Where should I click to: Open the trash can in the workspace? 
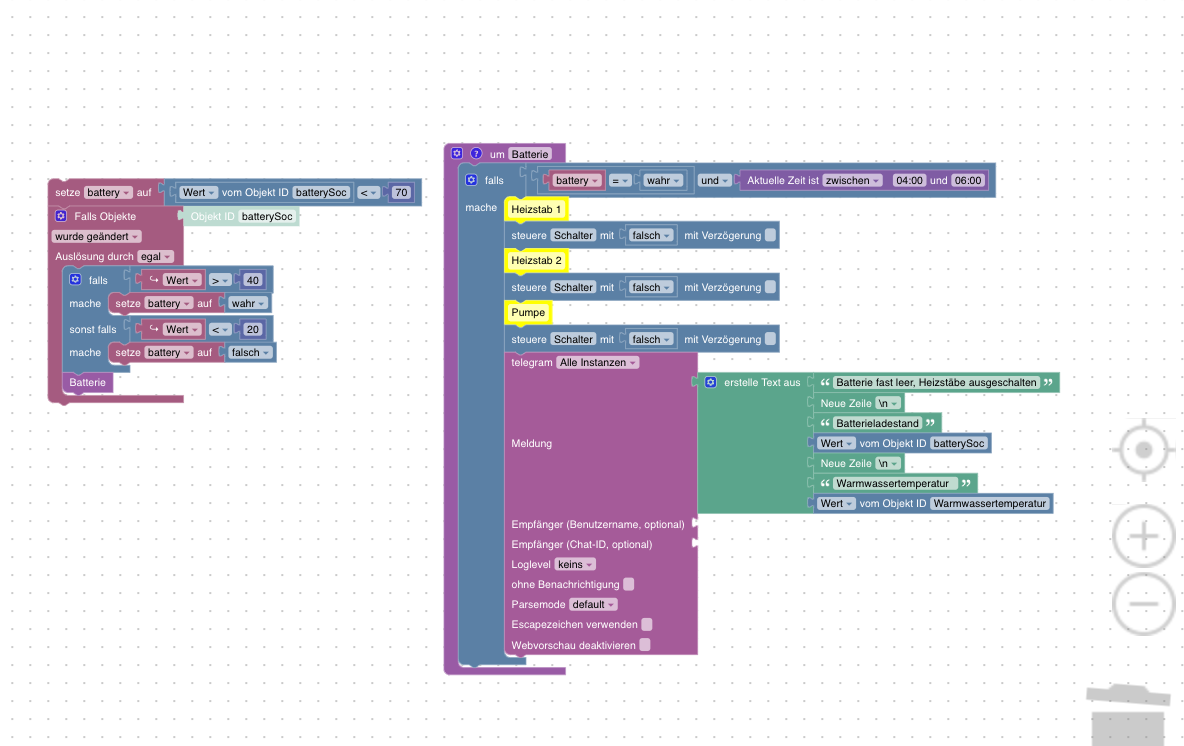1127,714
